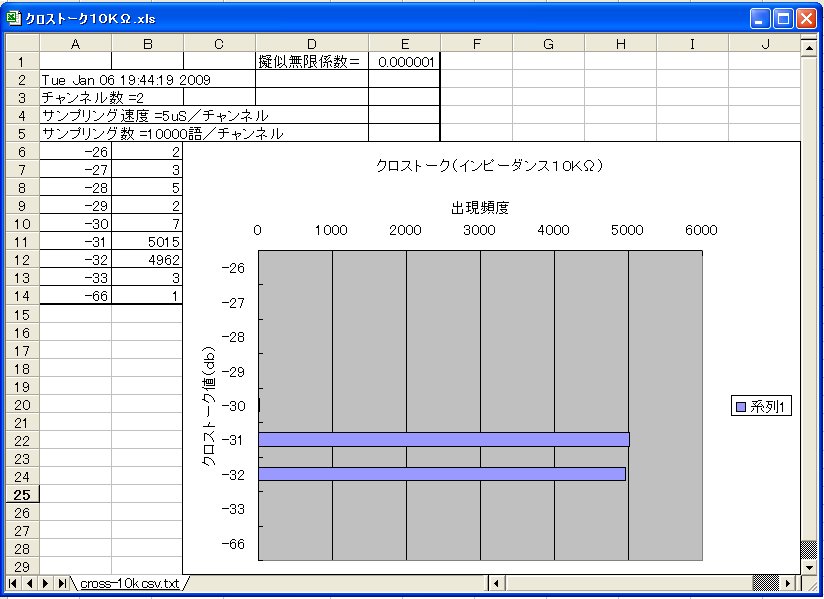
Task: Select row 29 header
Action: [22, 567]
